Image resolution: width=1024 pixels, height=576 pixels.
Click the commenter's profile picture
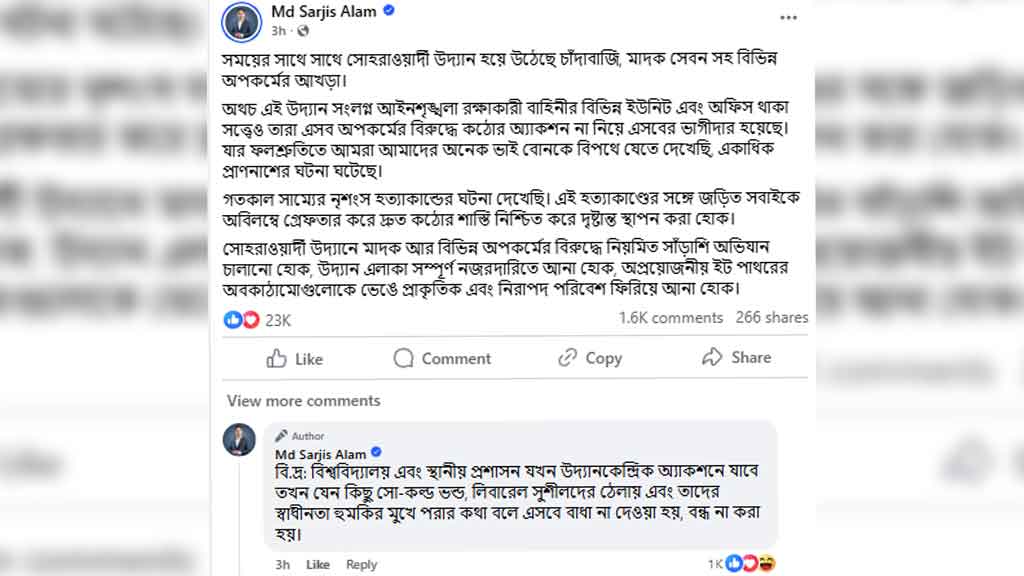click(x=239, y=440)
